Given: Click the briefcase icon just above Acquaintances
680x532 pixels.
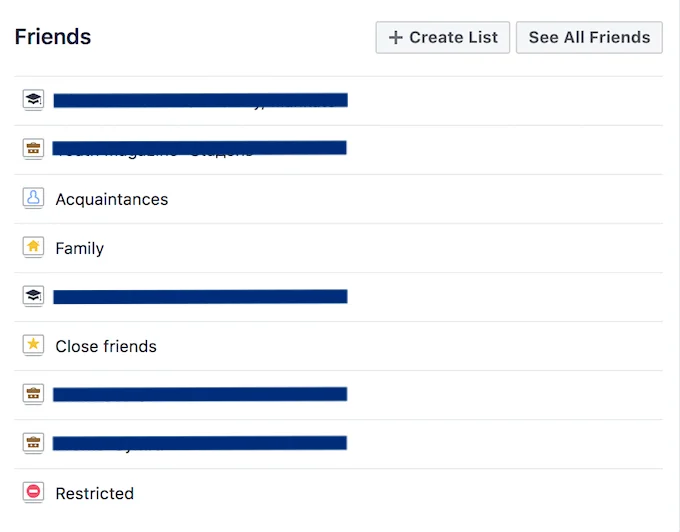Looking at the screenshot, I should coord(33,148).
